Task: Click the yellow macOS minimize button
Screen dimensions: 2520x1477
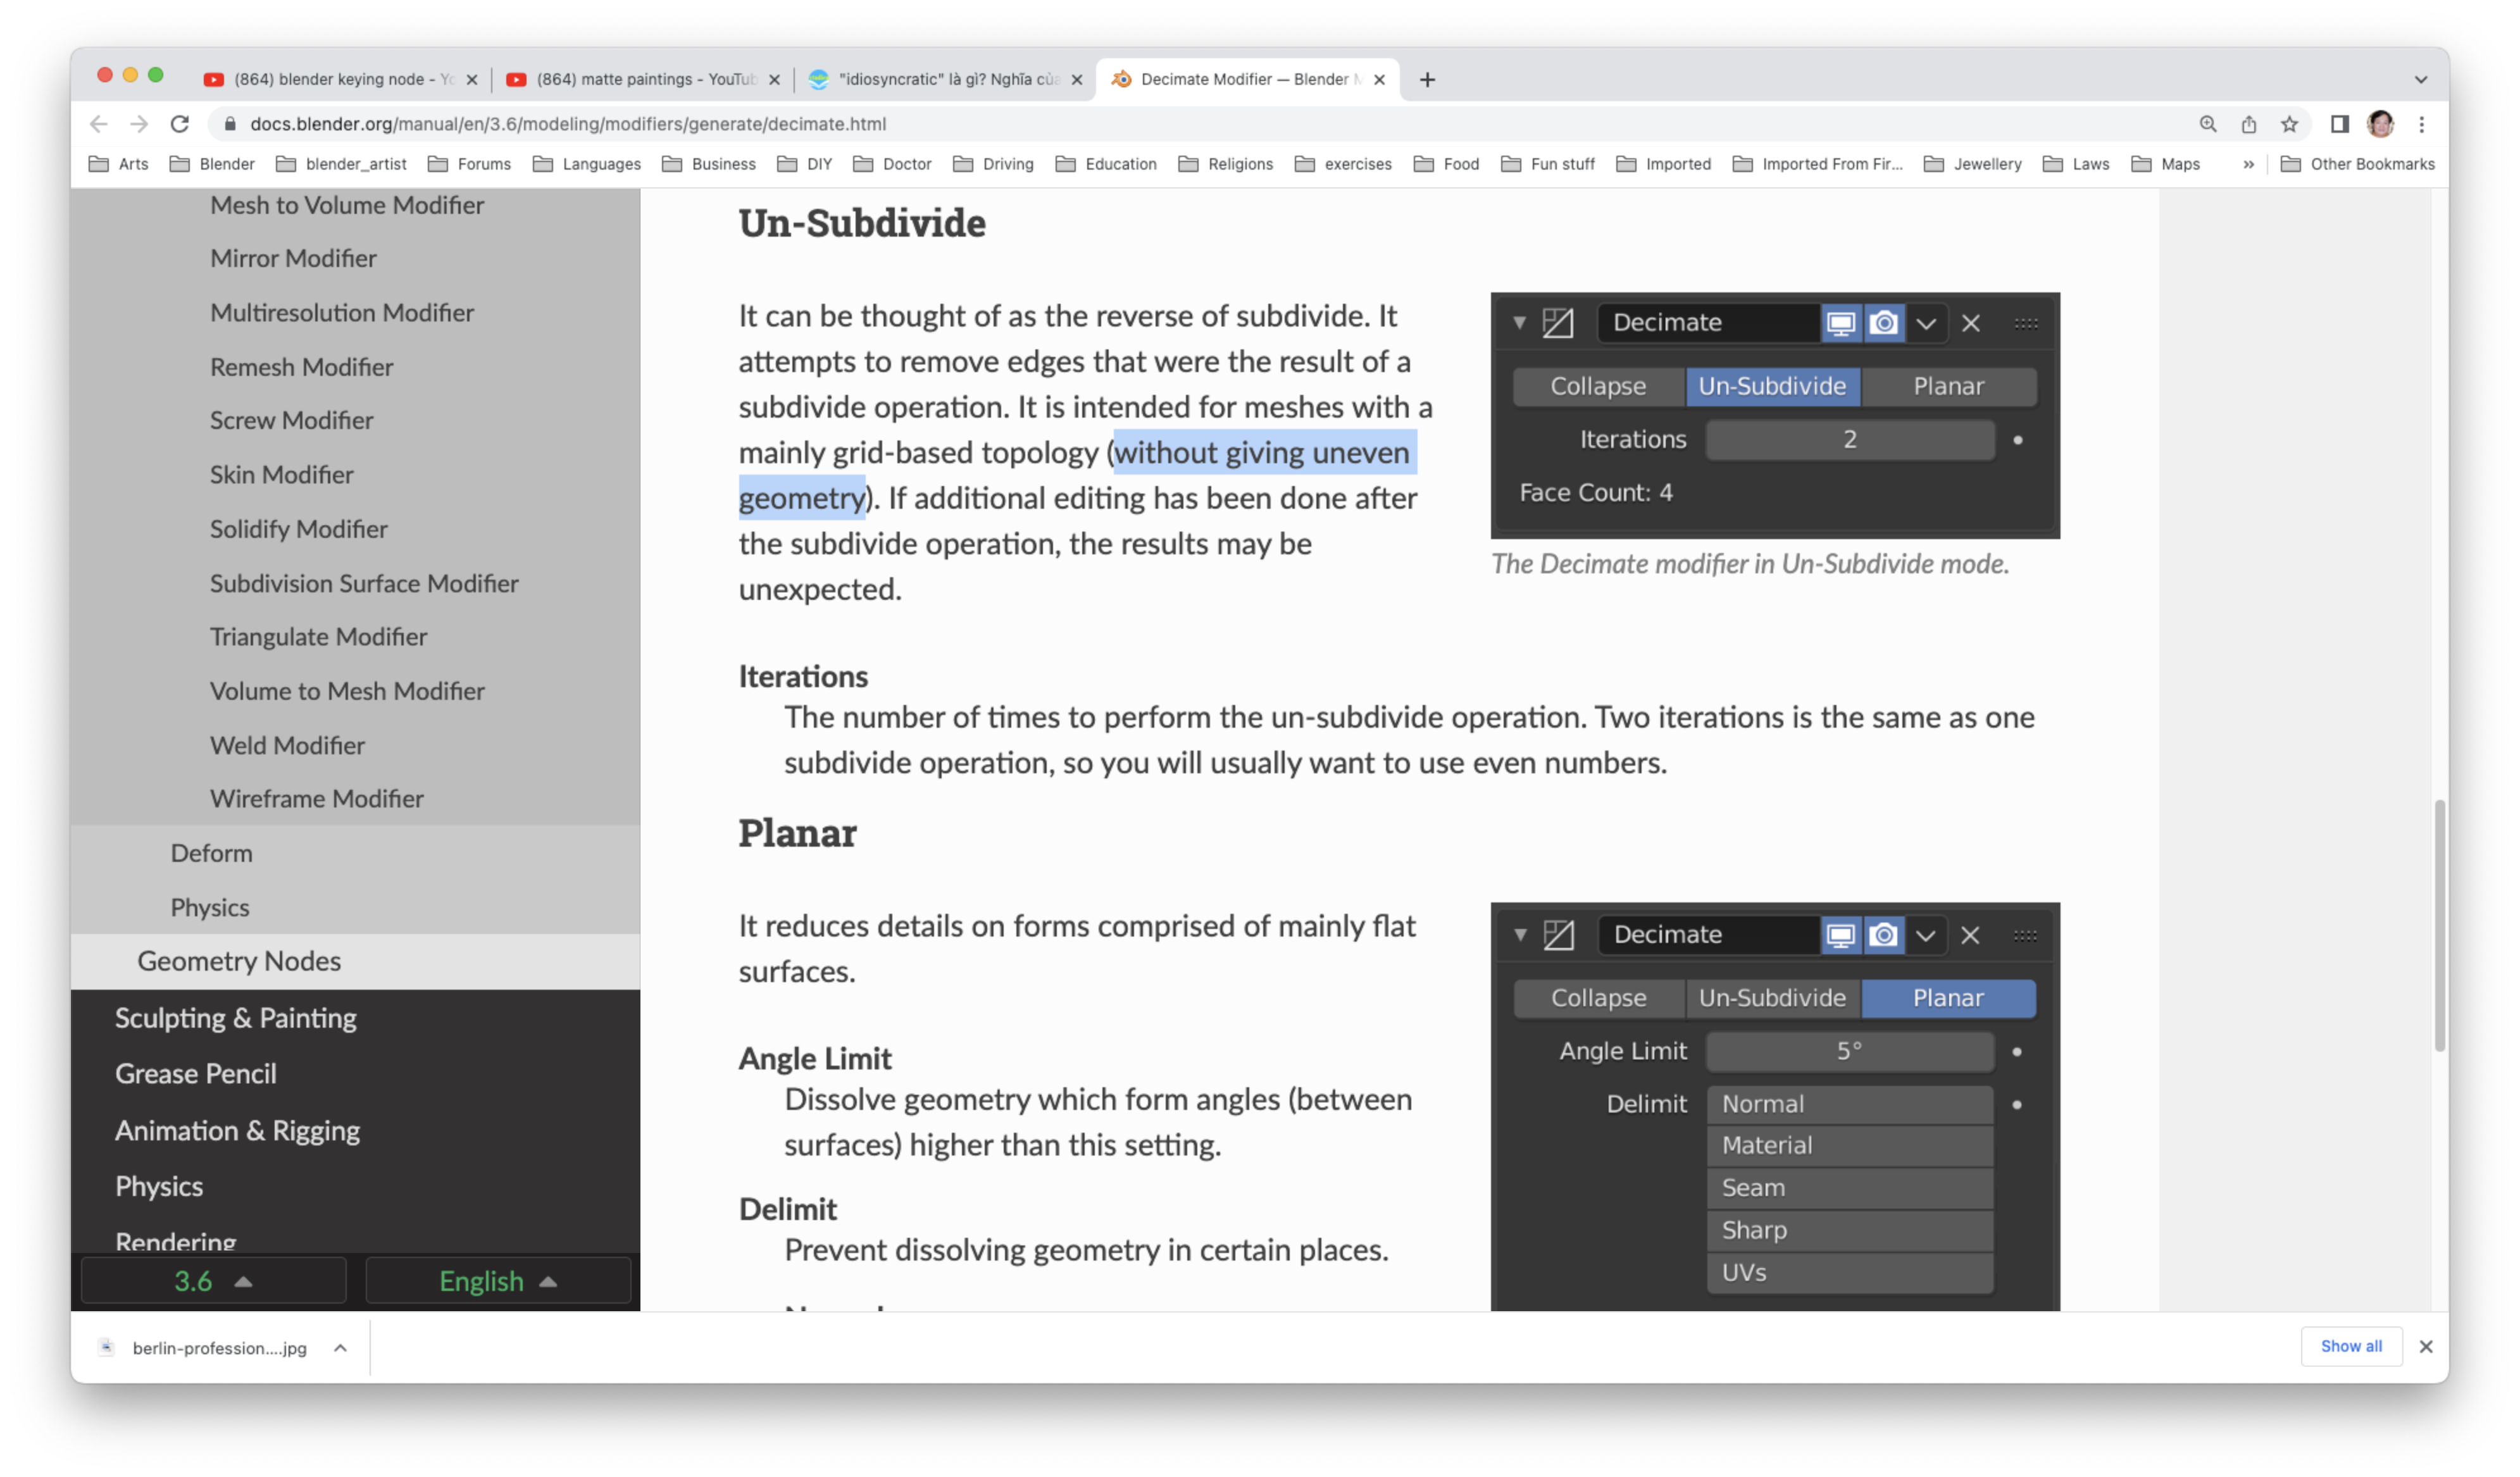Action: tap(130, 75)
